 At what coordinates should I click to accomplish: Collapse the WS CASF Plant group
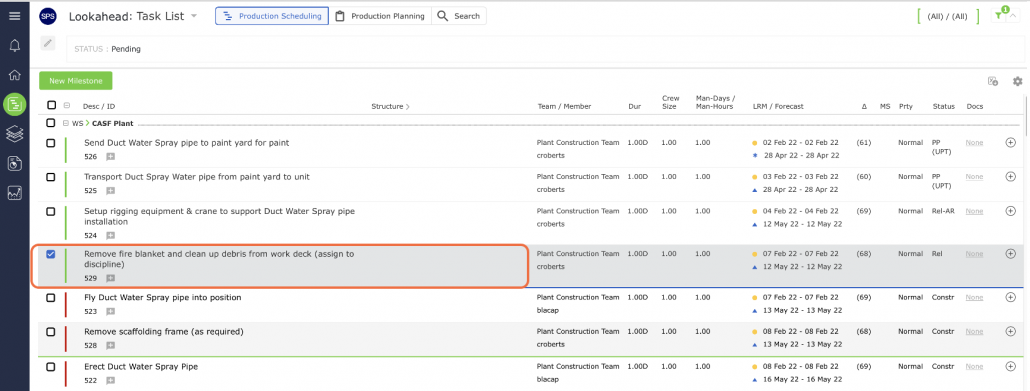pos(66,123)
